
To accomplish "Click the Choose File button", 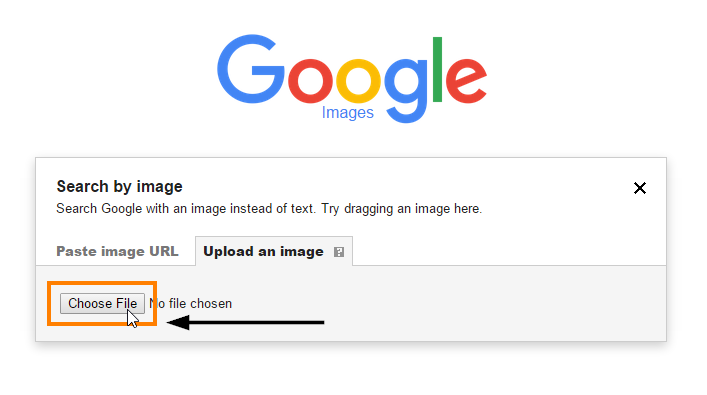I will pyautogui.click(x=102, y=303).
